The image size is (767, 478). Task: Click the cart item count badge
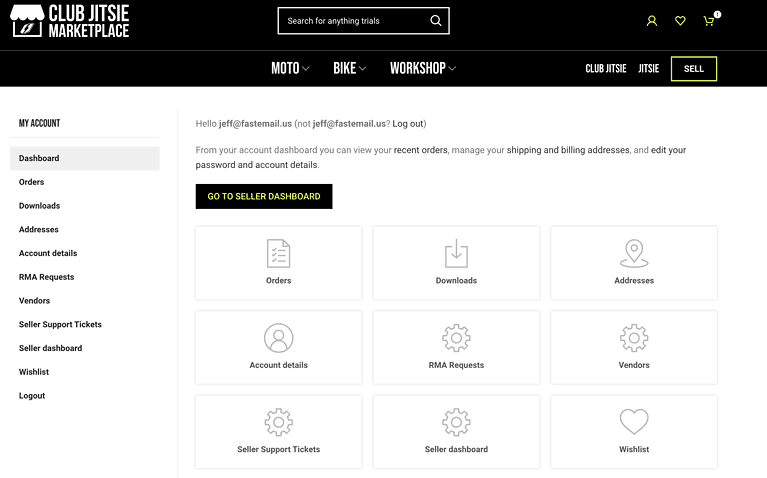click(717, 15)
